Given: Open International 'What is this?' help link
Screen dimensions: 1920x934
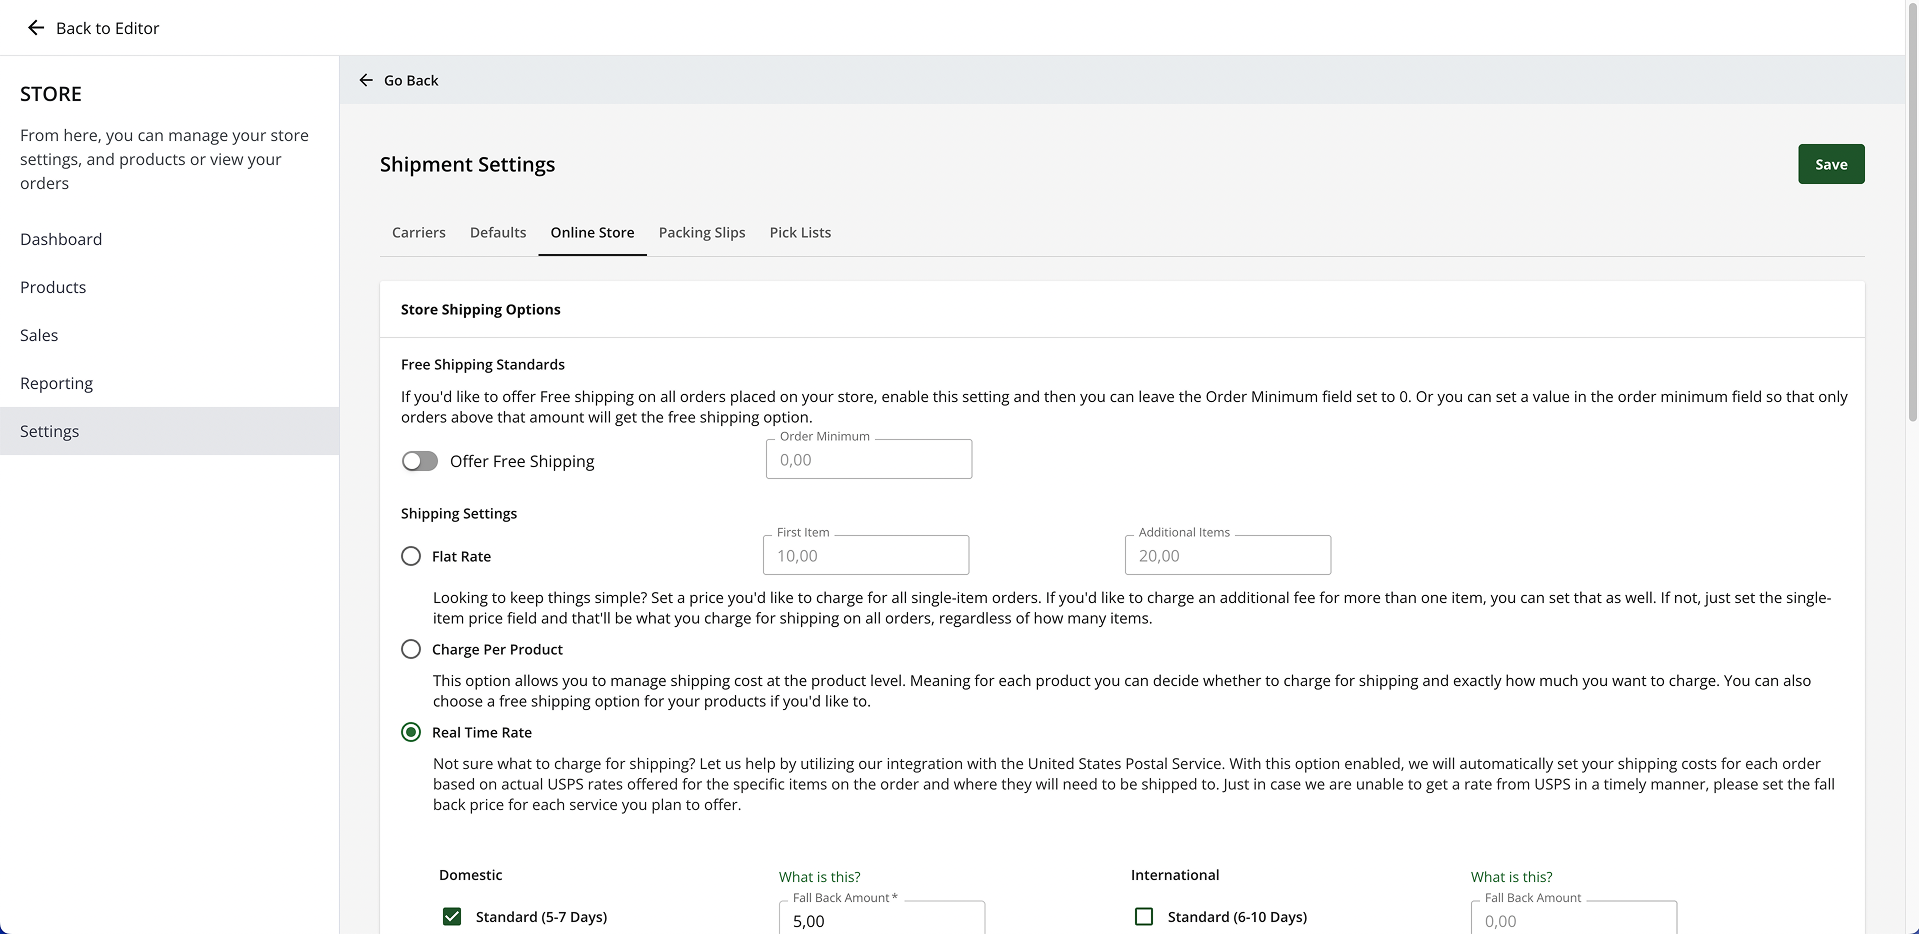Looking at the screenshot, I should click(x=1511, y=877).
